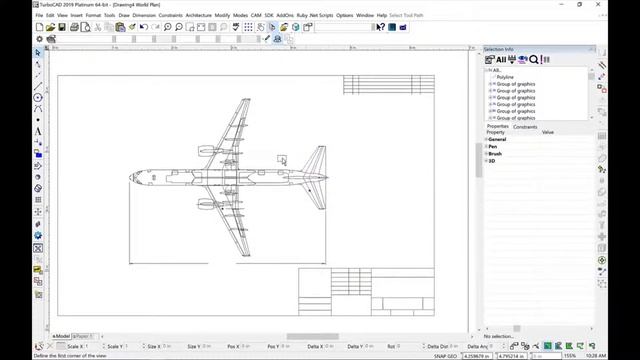Click the Value column header
Viewport: 640px width, 360px height.
[x=548, y=133]
